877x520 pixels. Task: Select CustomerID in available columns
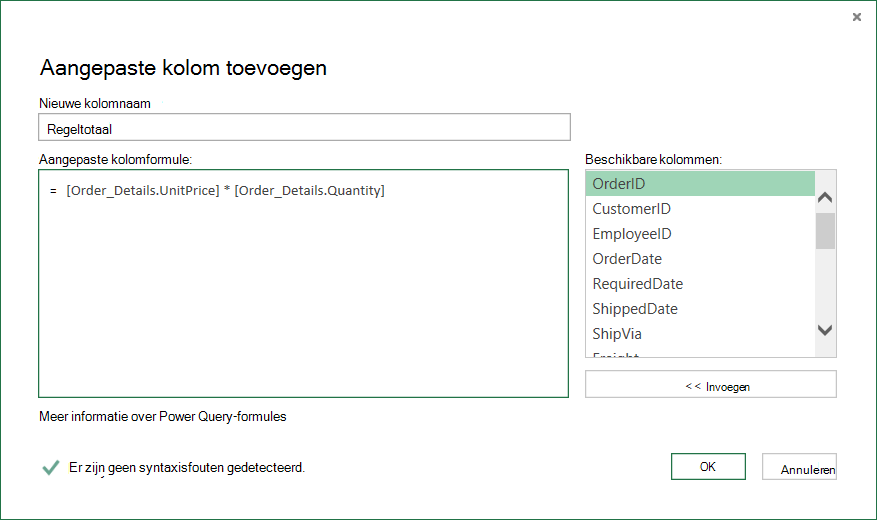coord(700,209)
